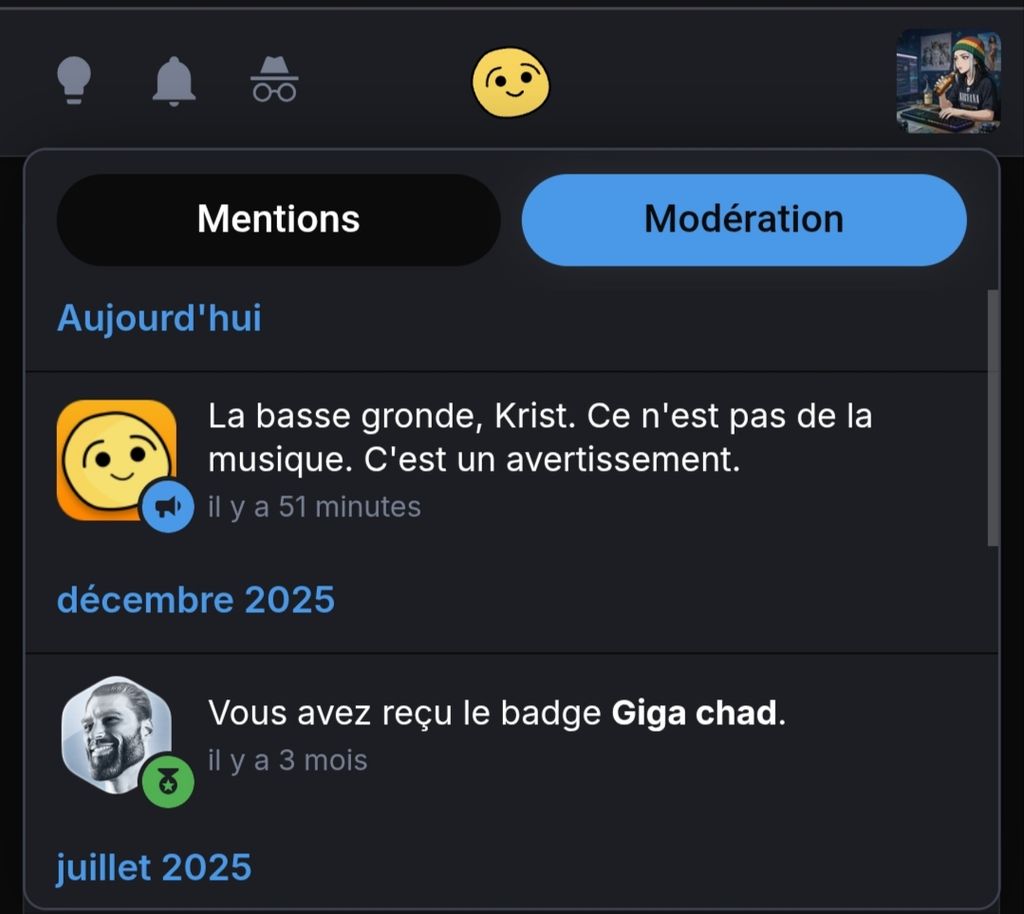Screen dimensions: 1024x914
Task: Click the notification panel scrollbar
Action: pos(993,418)
